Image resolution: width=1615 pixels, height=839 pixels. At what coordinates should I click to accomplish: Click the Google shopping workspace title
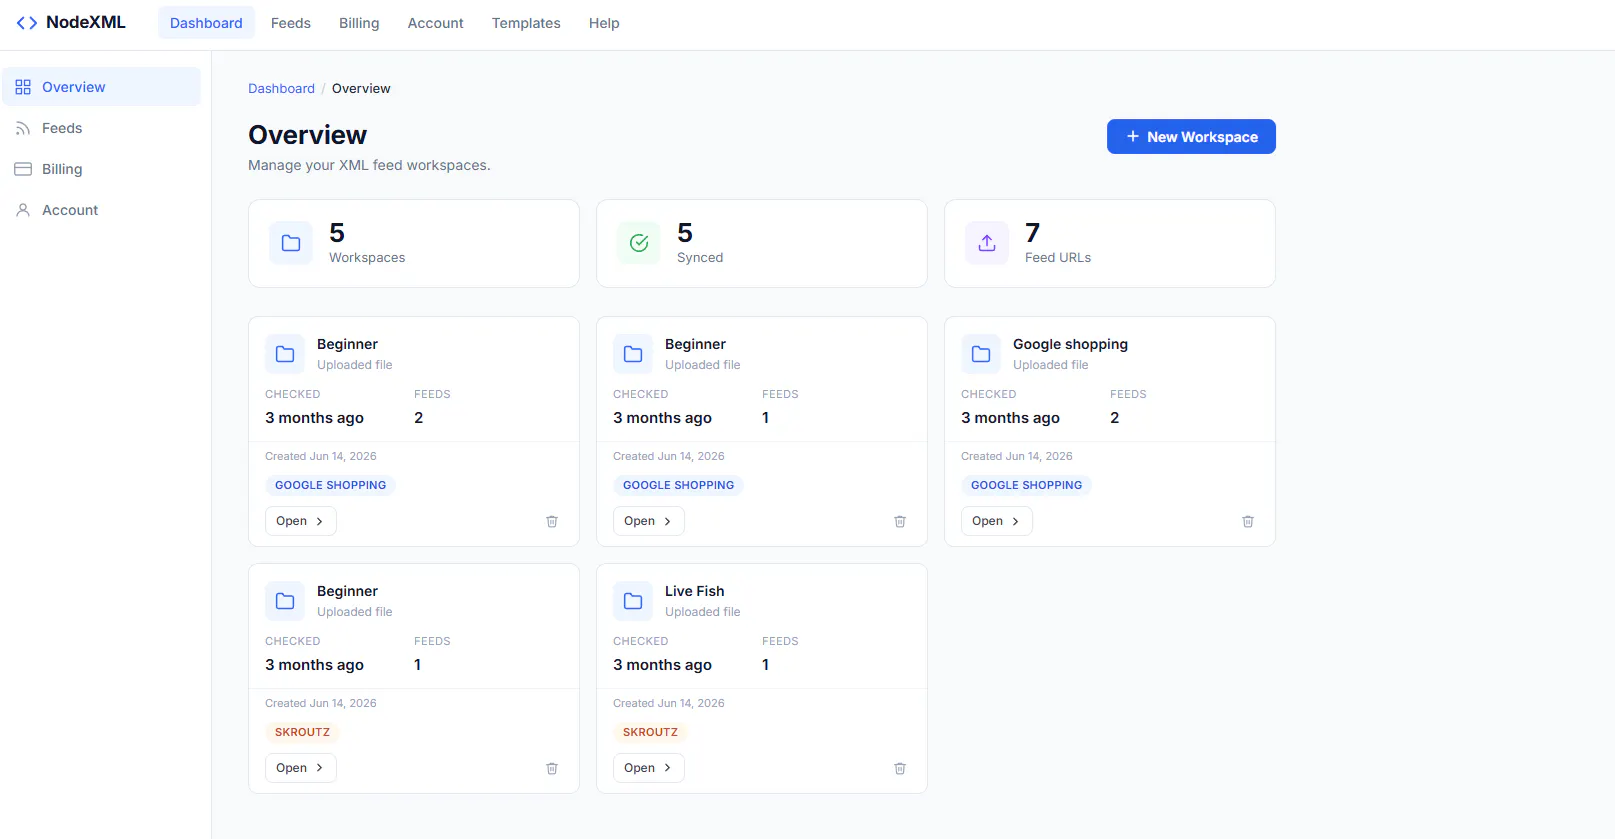[1070, 344]
